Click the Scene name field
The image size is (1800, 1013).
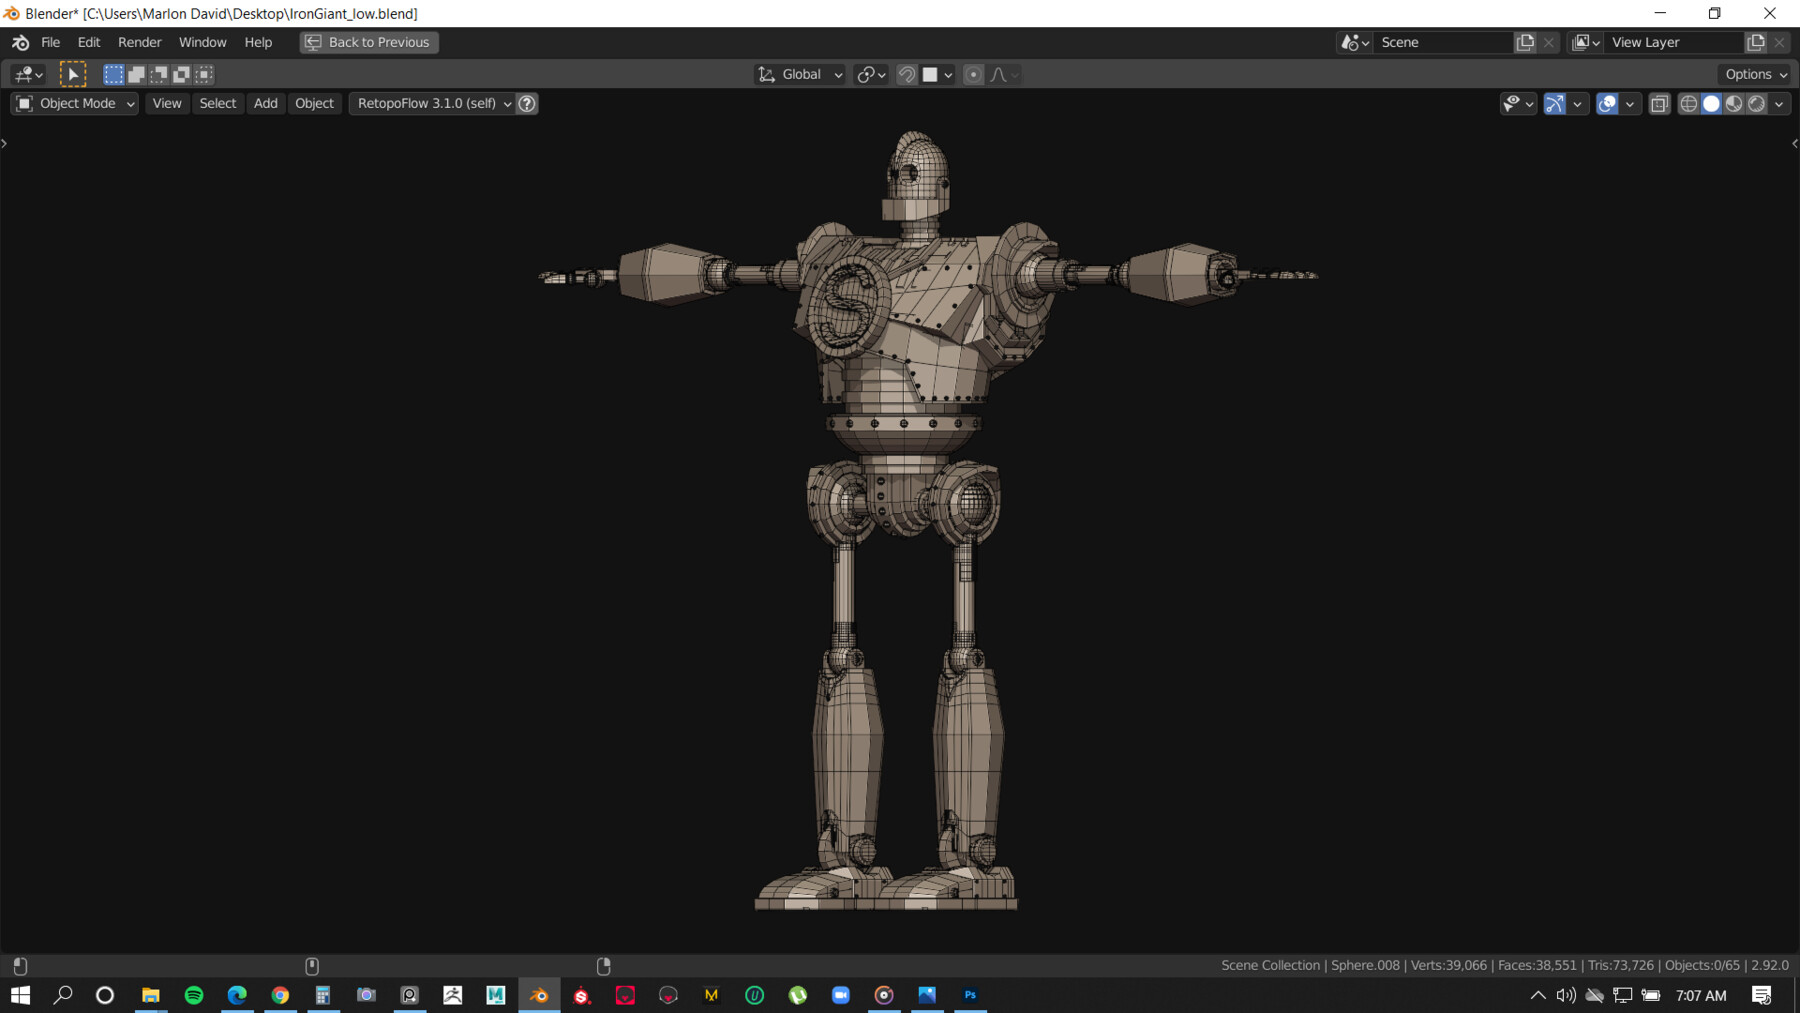pyautogui.click(x=1442, y=42)
